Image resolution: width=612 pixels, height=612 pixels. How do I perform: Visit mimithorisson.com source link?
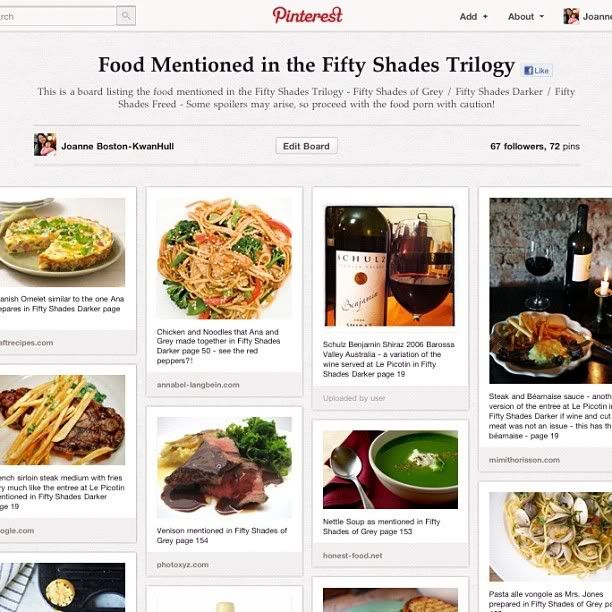524,460
